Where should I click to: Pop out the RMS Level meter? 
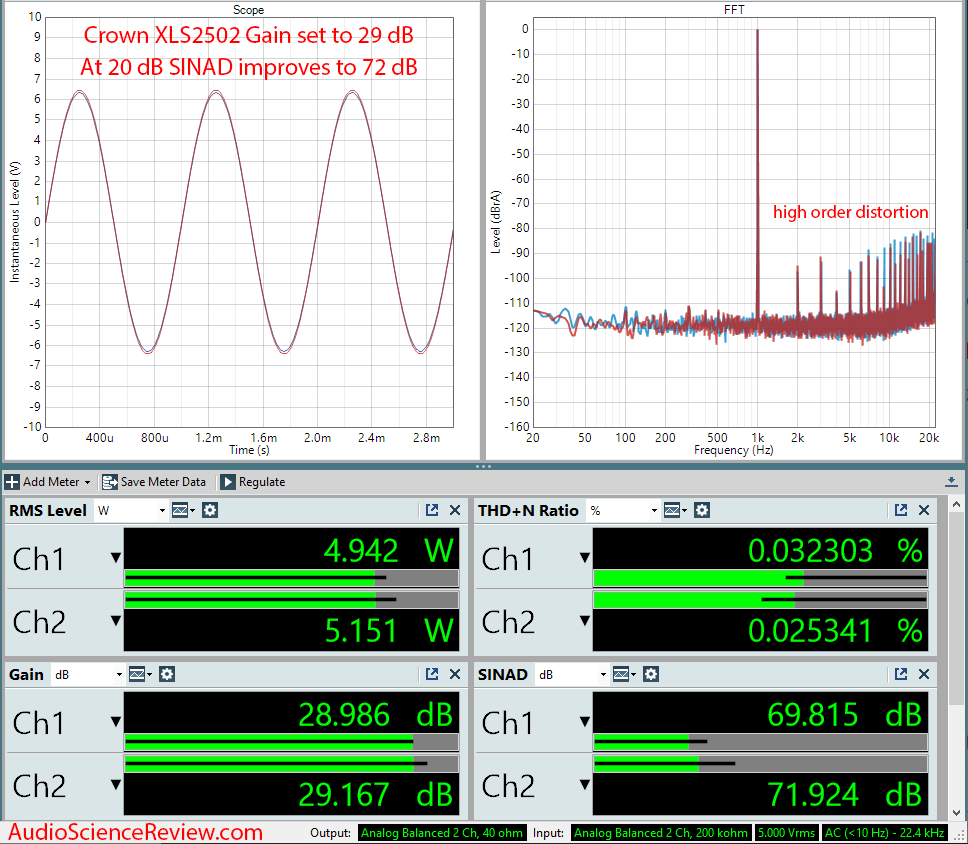point(432,510)
